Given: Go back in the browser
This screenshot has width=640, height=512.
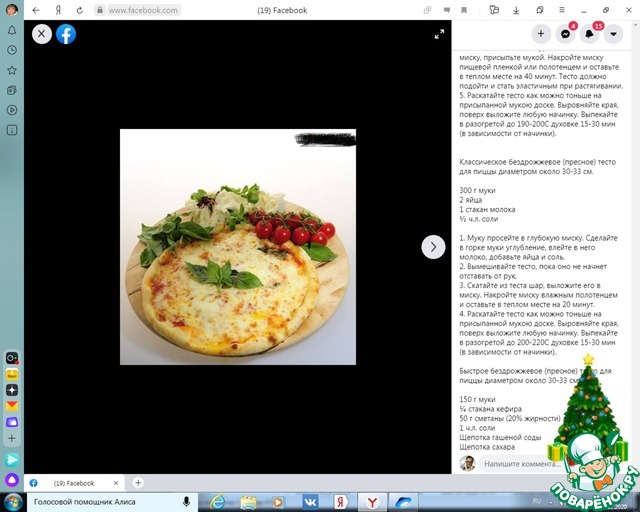Looking at the screenshot, I should click(37, 10).
